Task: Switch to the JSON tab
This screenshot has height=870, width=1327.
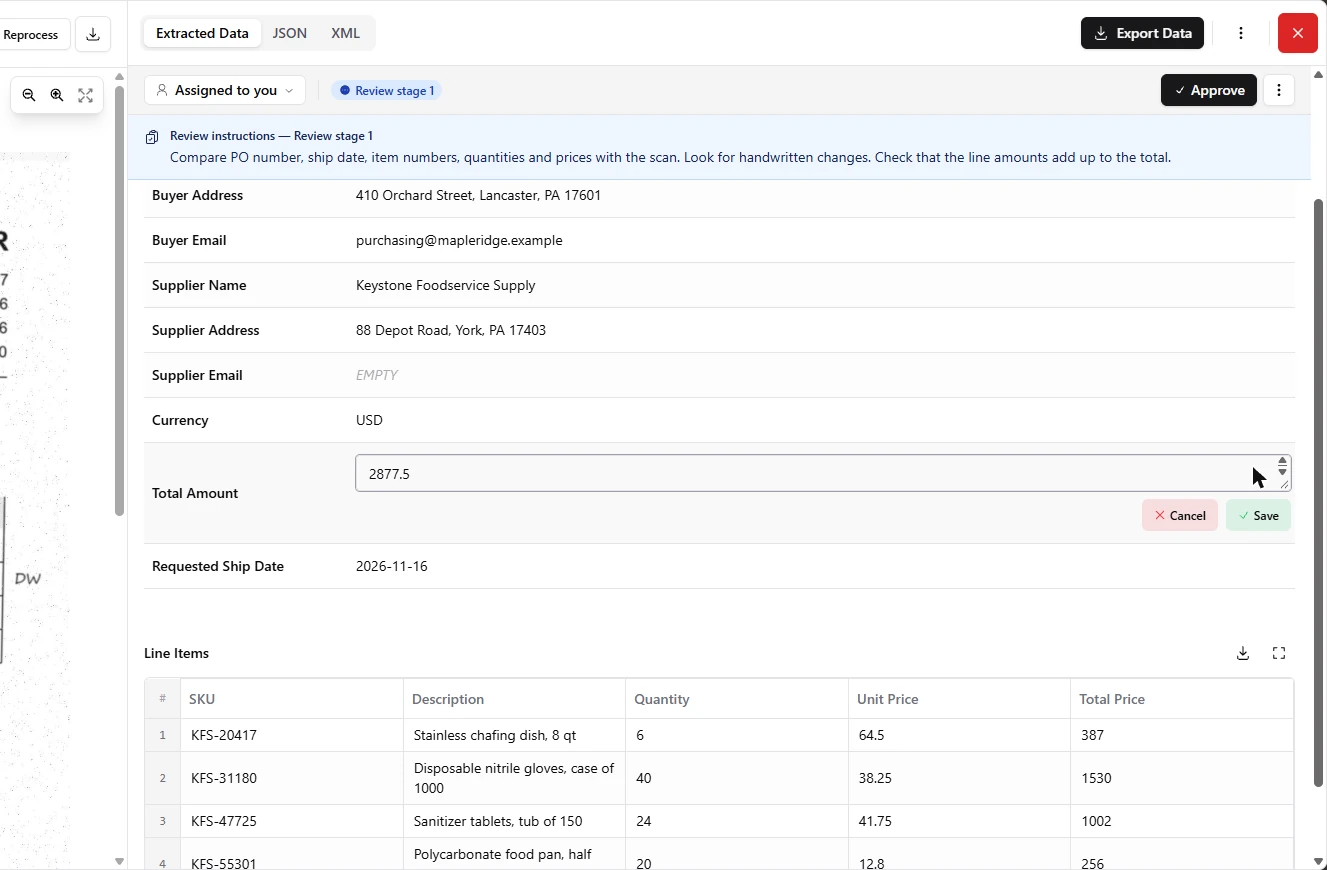Action: pyautogui.click(x=290, y=33)
